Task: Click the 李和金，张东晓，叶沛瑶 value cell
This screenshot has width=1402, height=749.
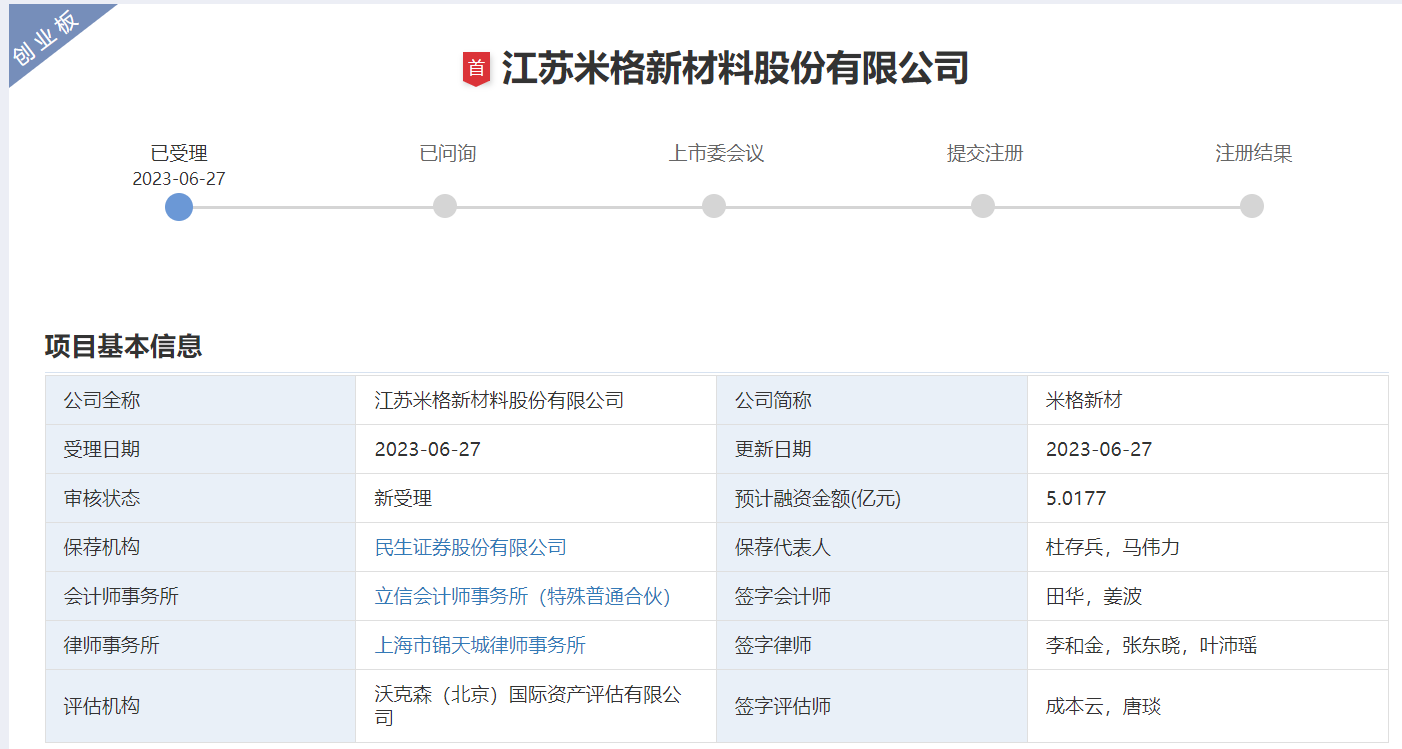Action: [1207, 645]
